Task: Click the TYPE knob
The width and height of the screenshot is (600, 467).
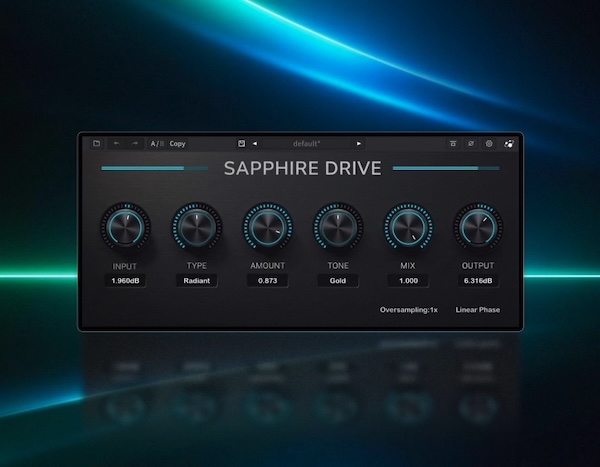Action: click(x=197, y=228)
